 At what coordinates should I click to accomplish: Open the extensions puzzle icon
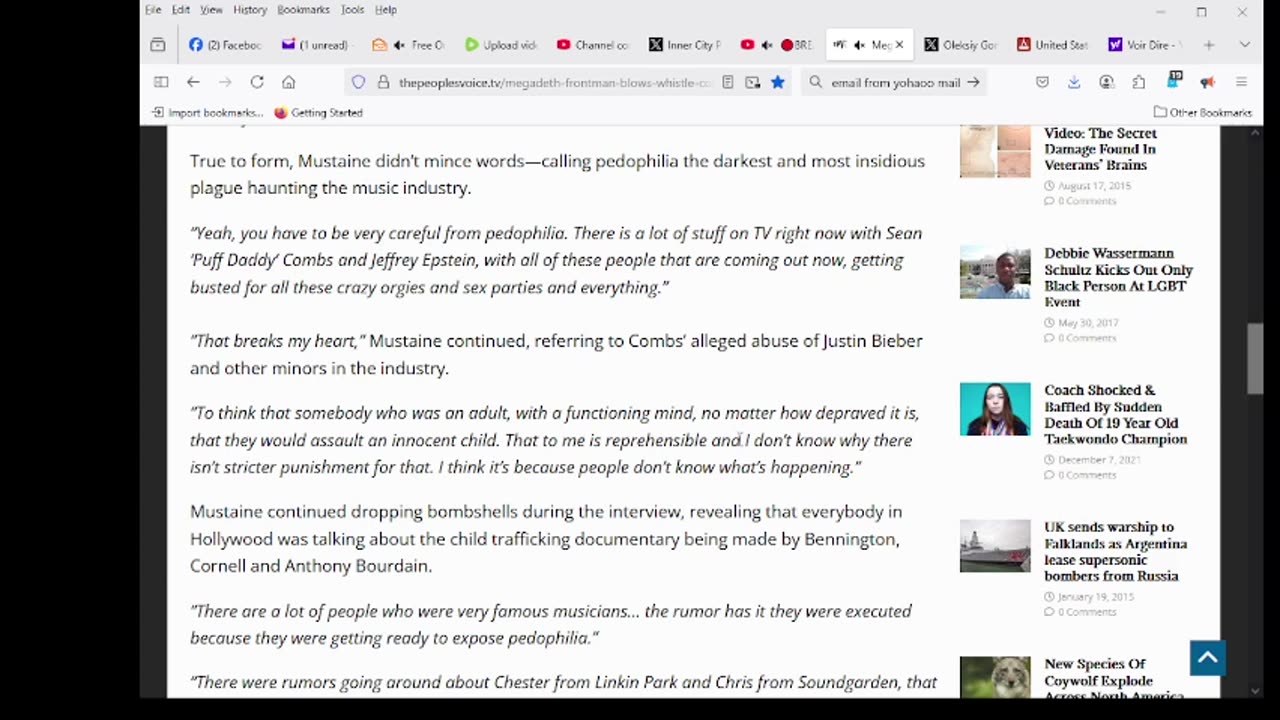pos(1138,82)
